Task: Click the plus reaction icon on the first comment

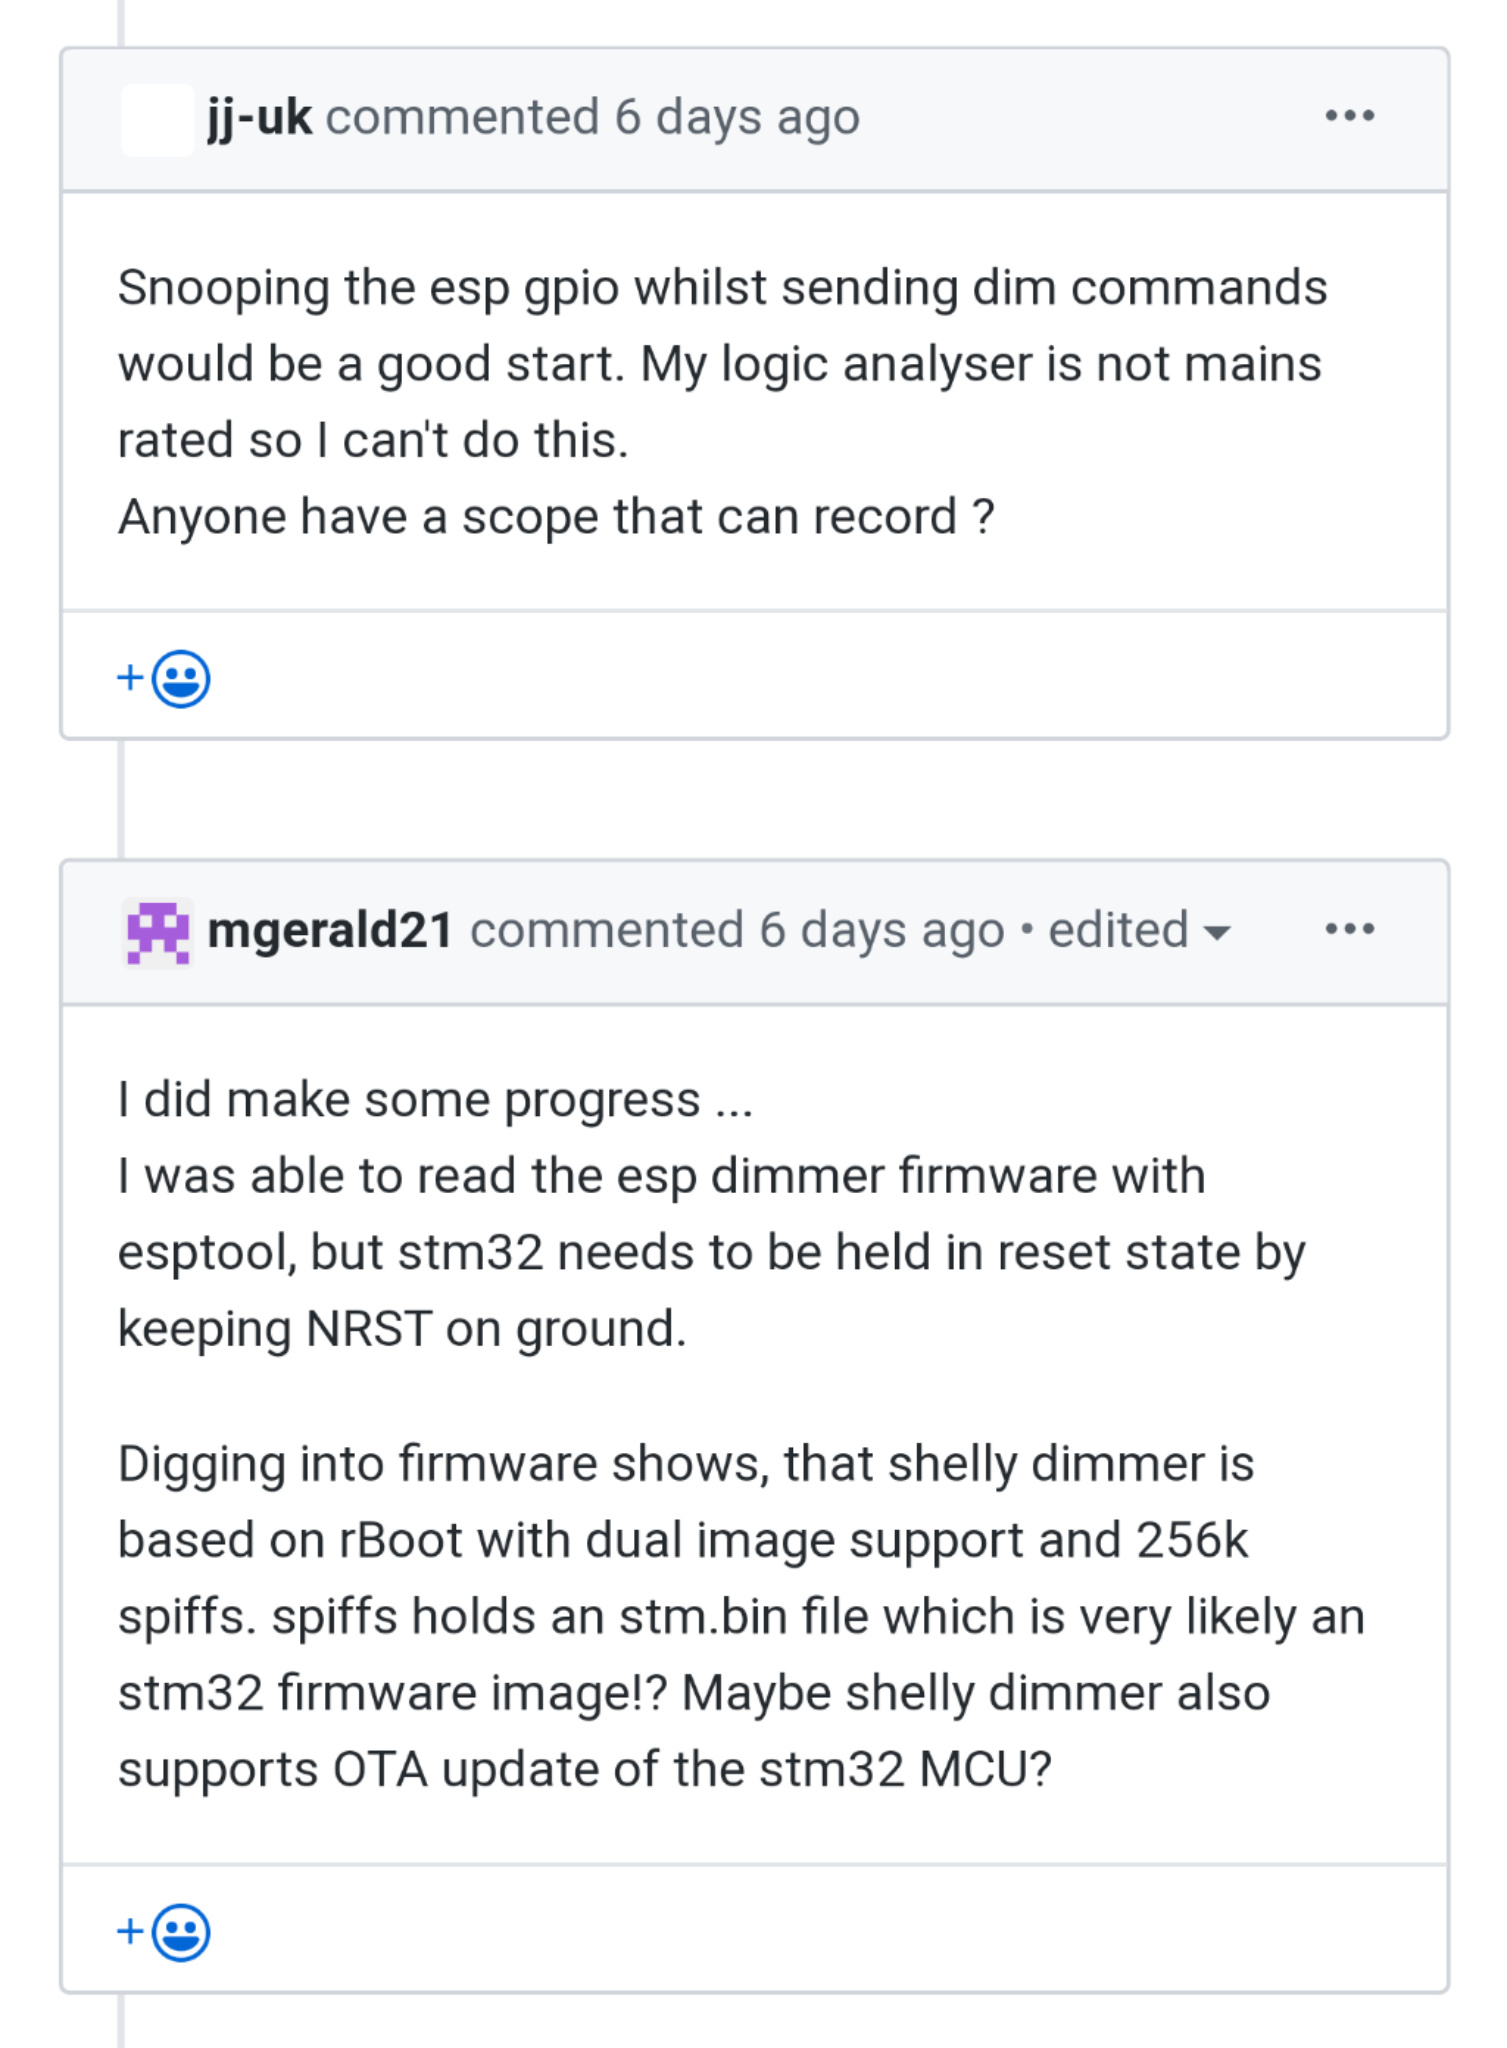Action: (x=129, y=678)
